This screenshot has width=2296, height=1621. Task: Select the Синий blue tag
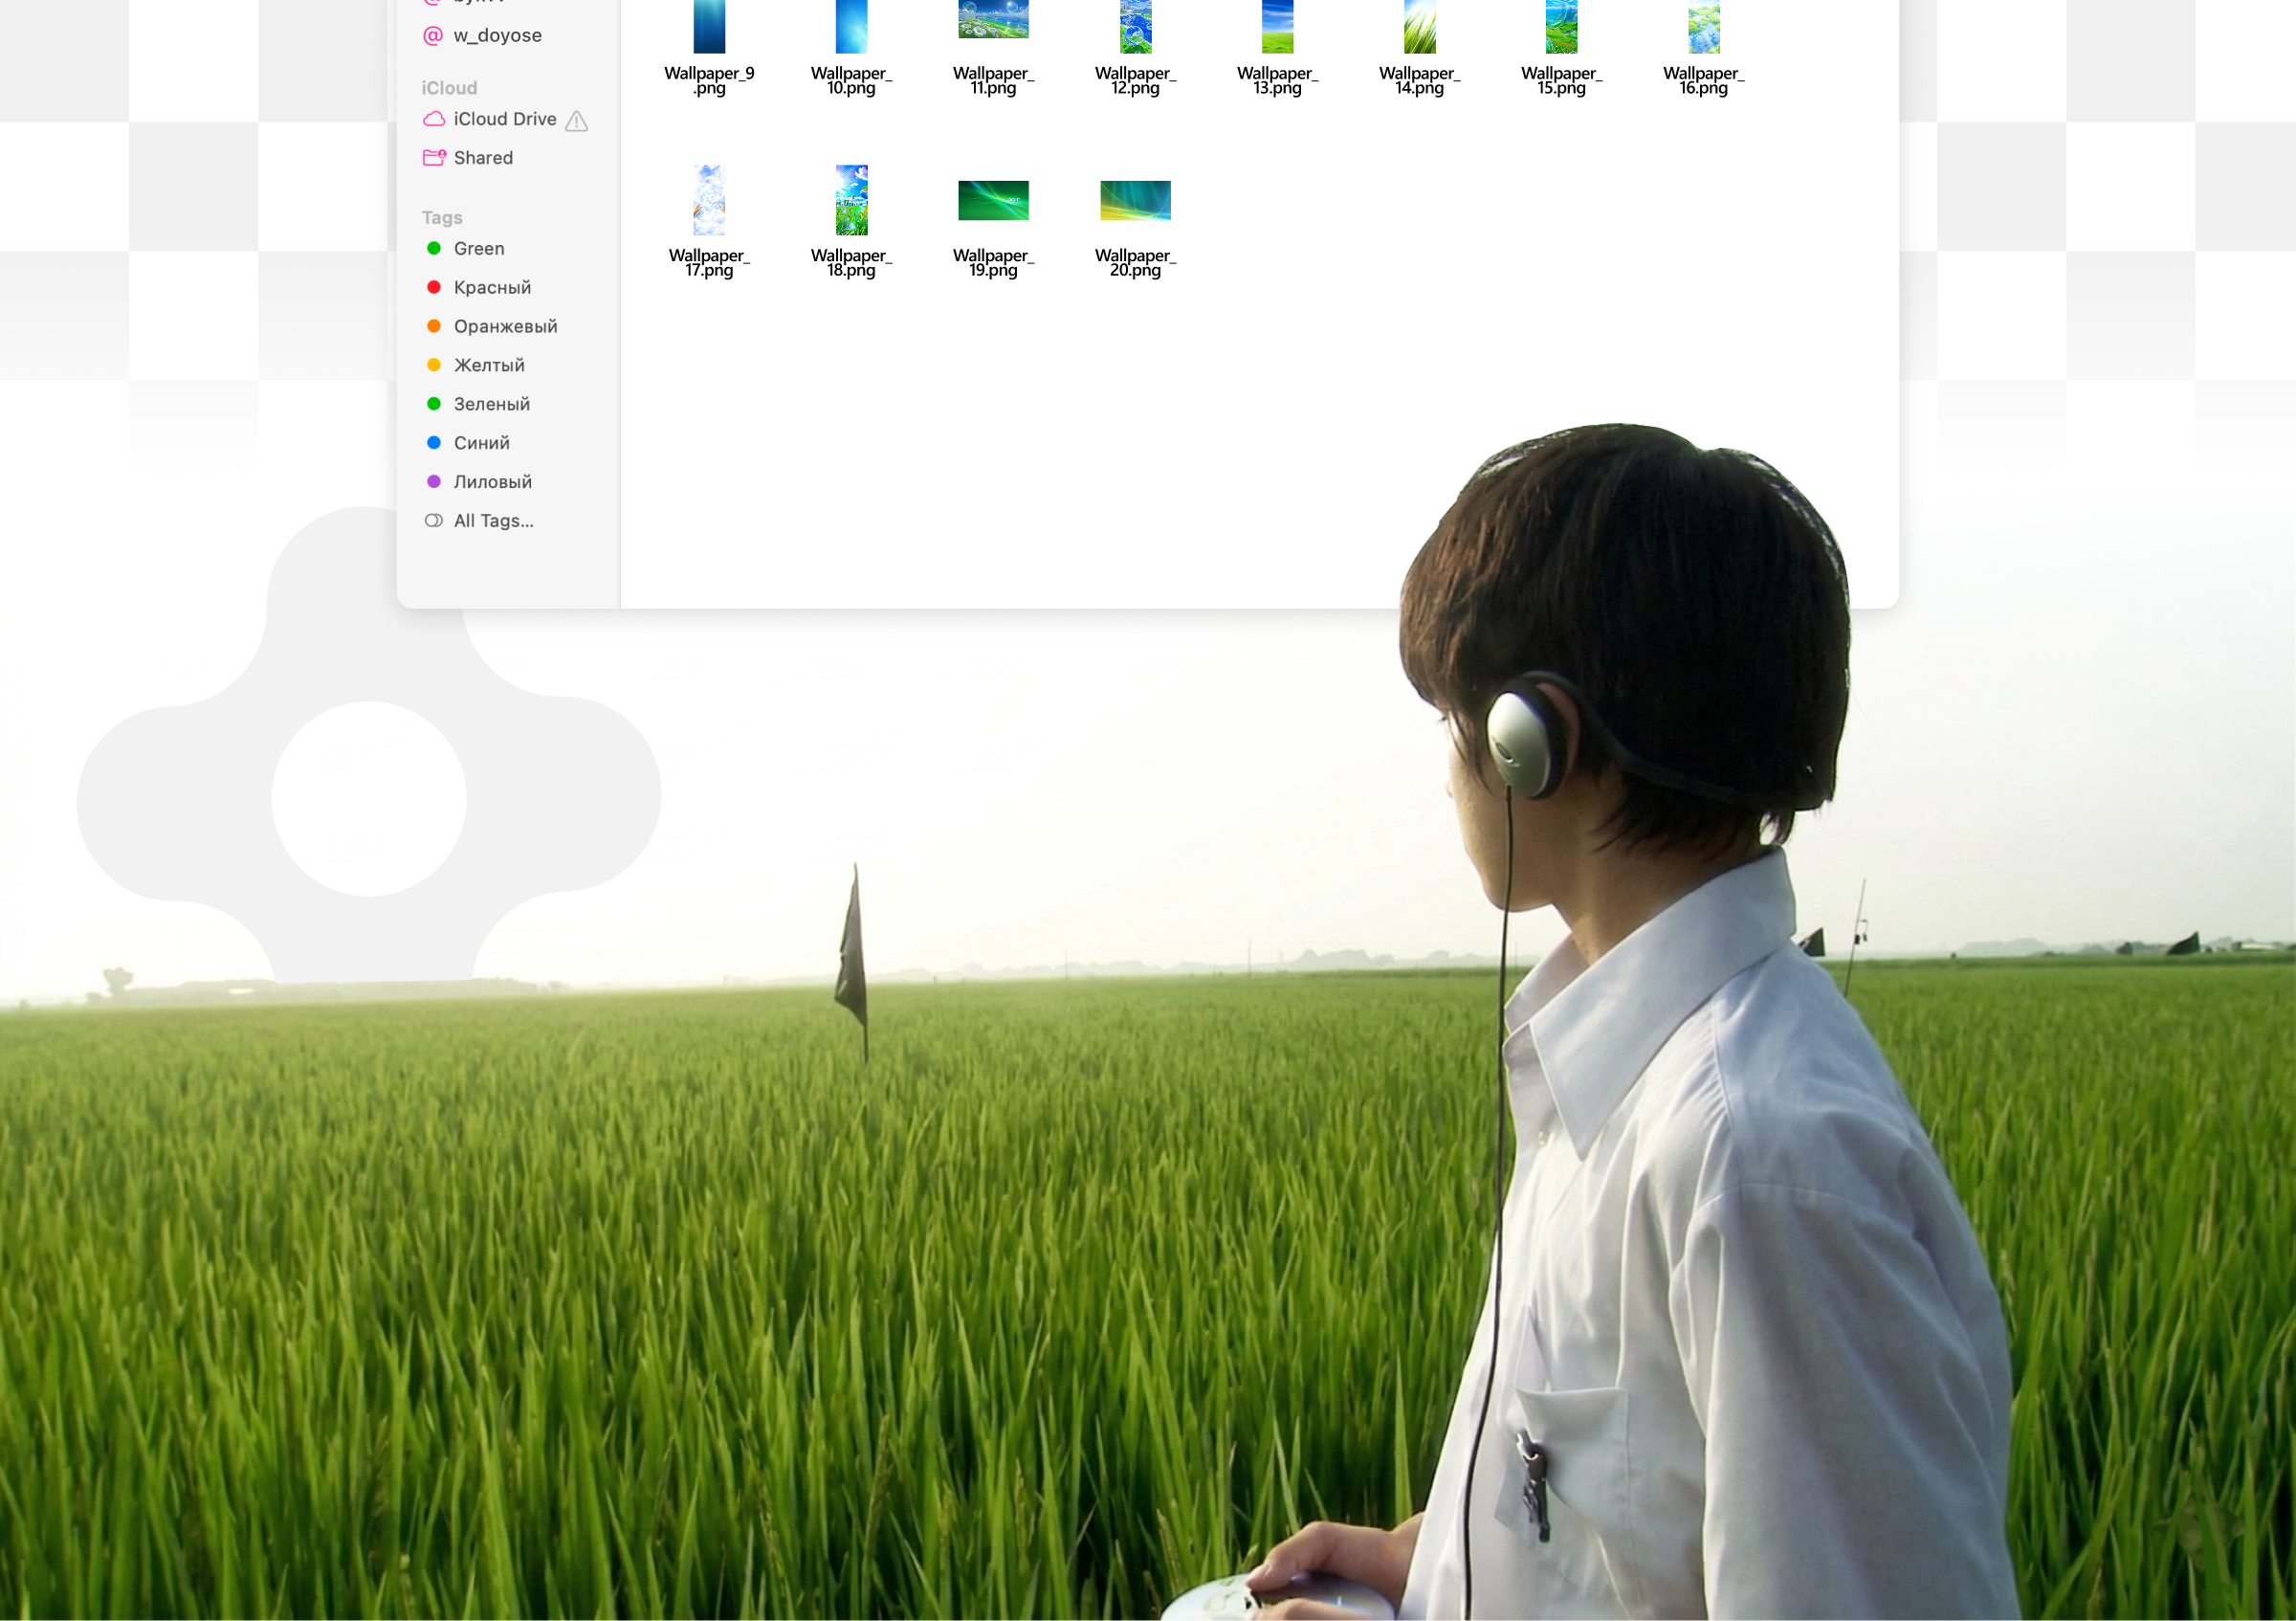(481, 443)
